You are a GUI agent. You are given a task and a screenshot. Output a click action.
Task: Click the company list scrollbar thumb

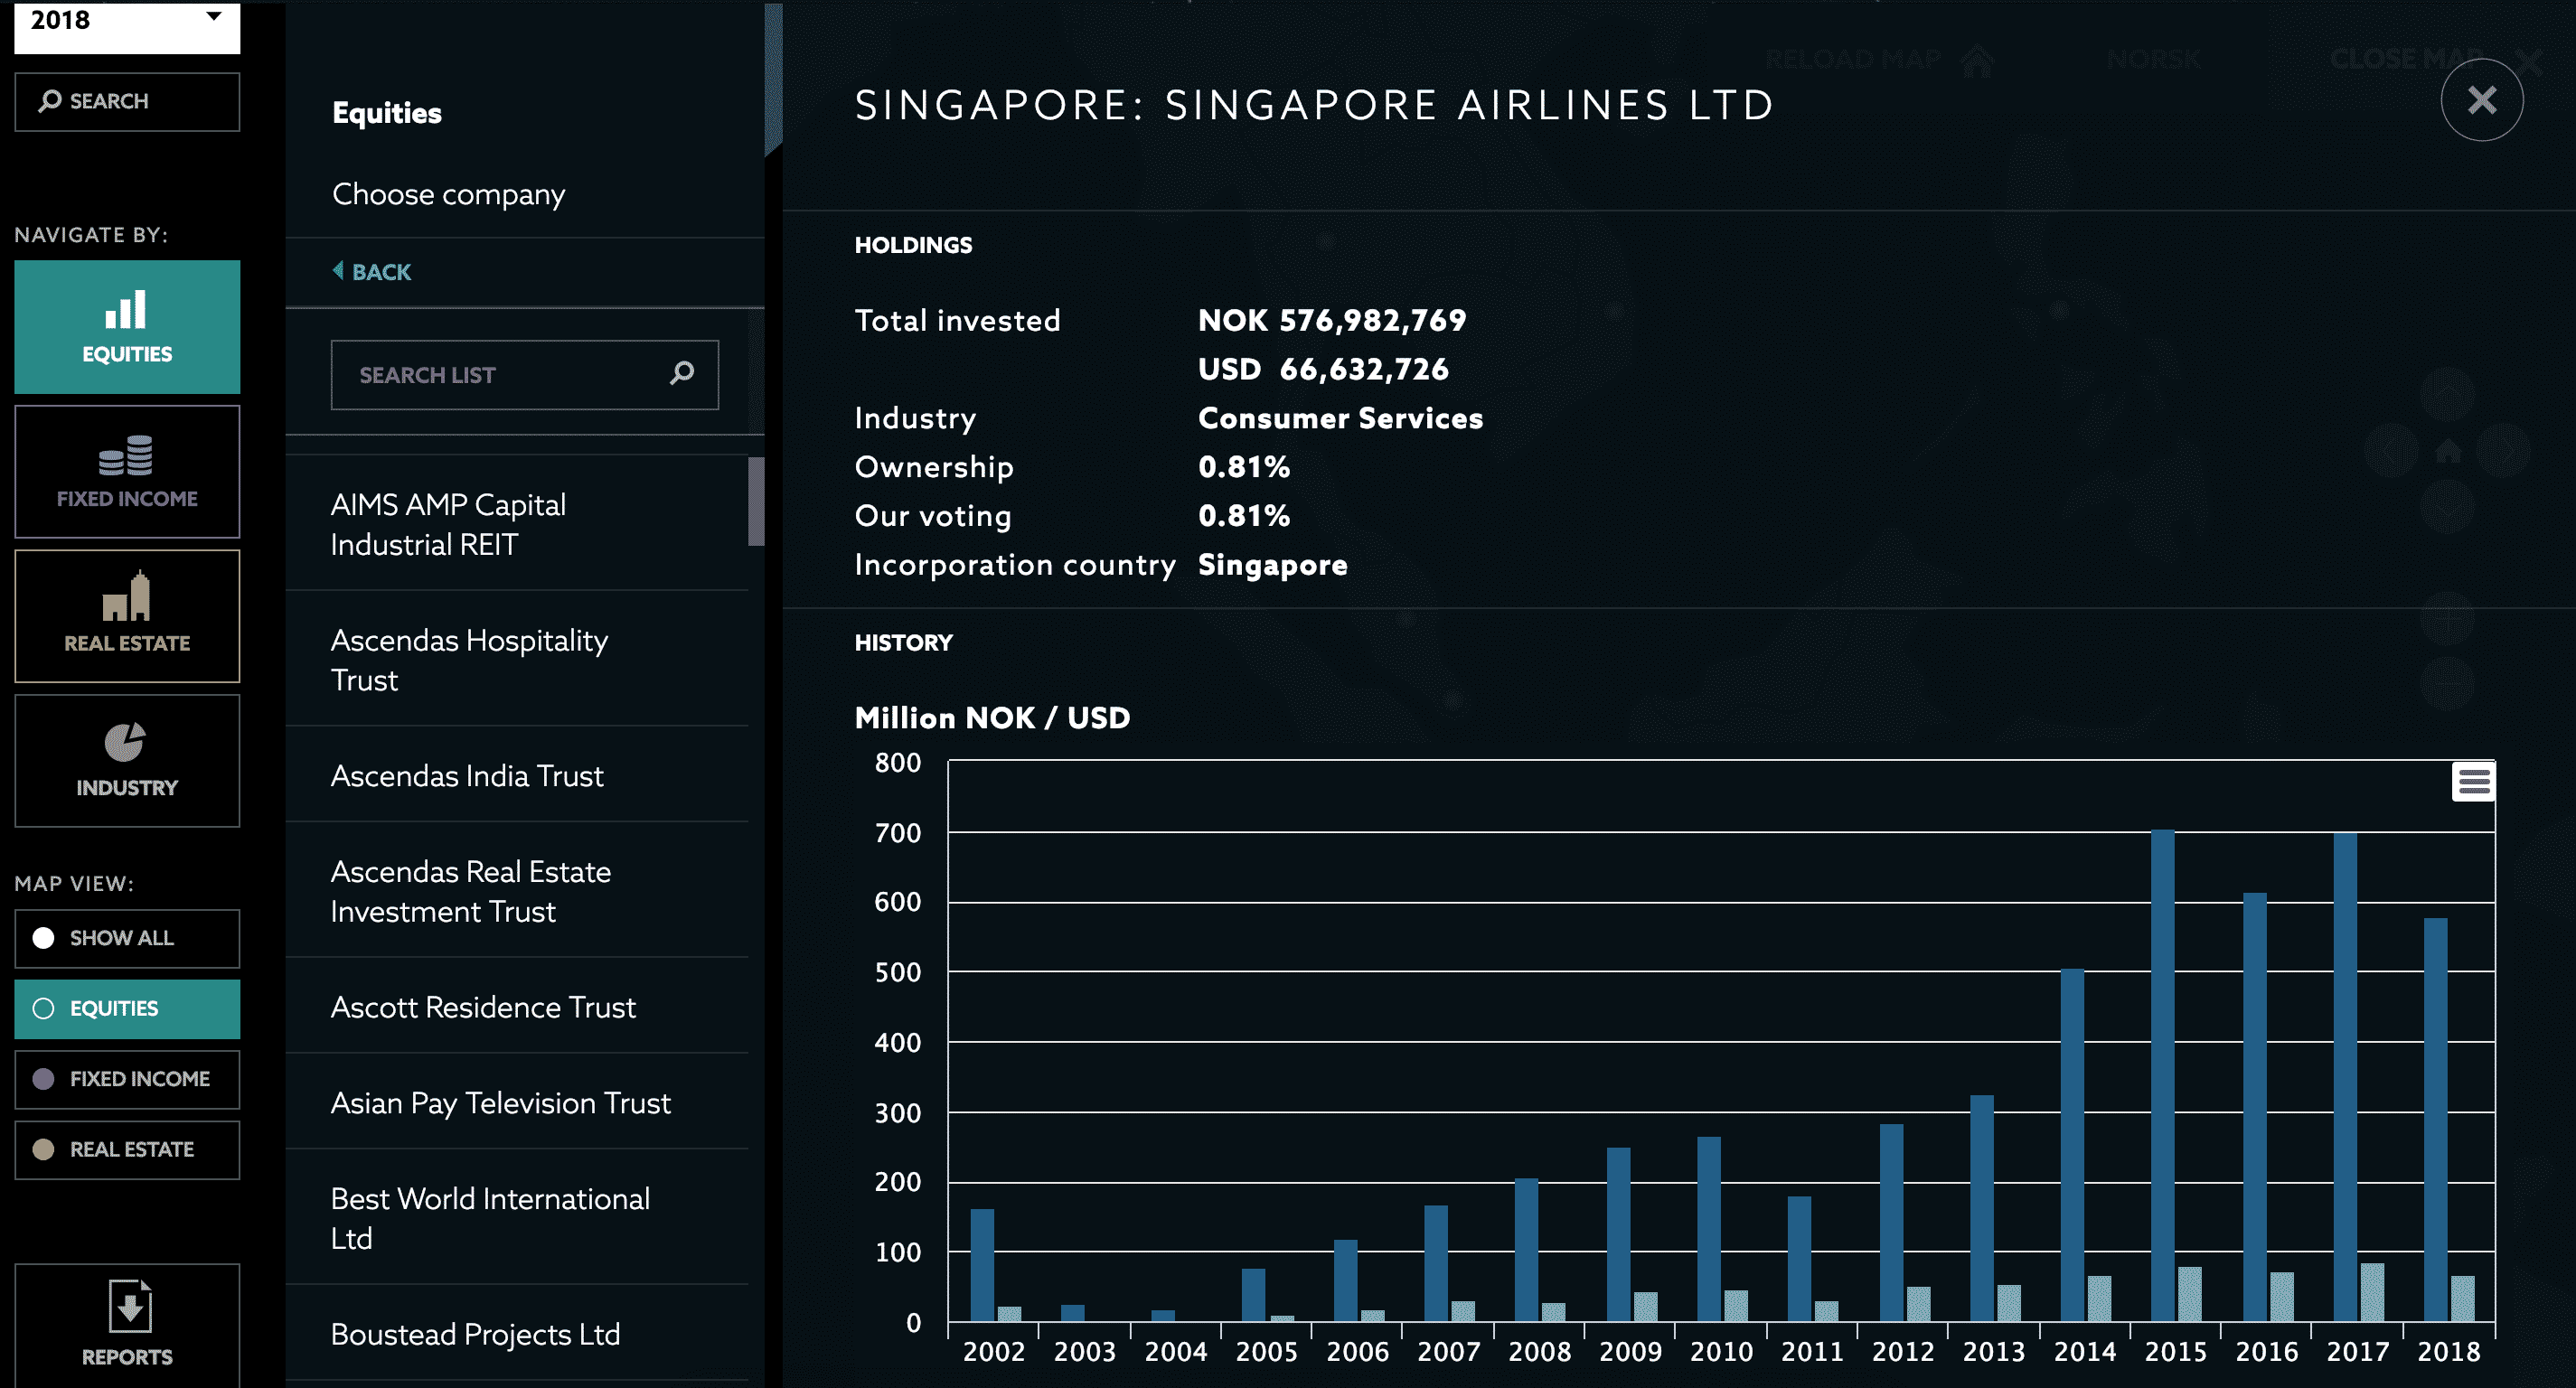tap(756, 501)
